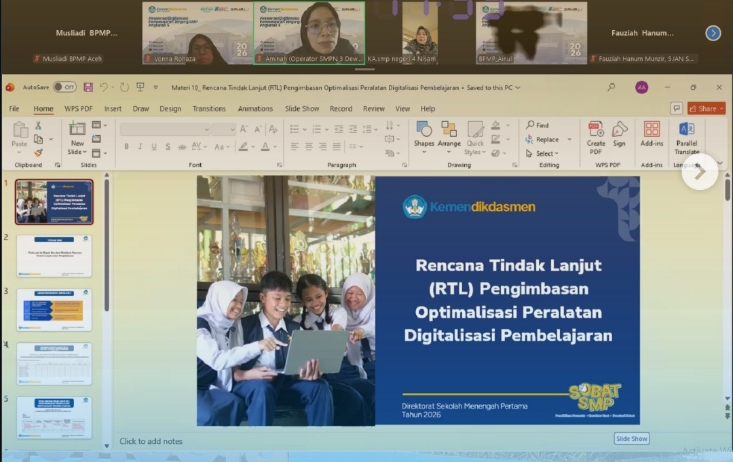Open font color dropdown arrow
This screenshot has width=733, height=462.
[x=275, y=147]
